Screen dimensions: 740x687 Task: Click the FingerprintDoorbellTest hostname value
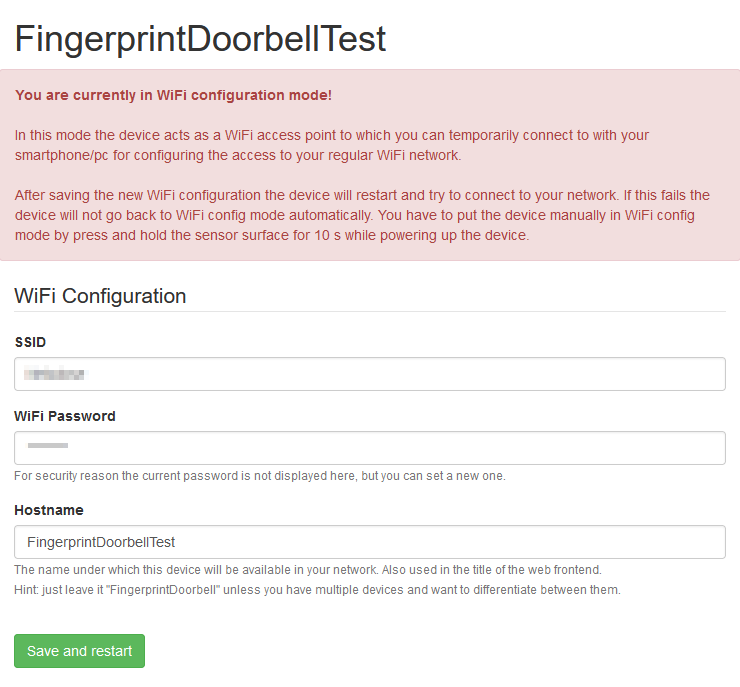101,542
